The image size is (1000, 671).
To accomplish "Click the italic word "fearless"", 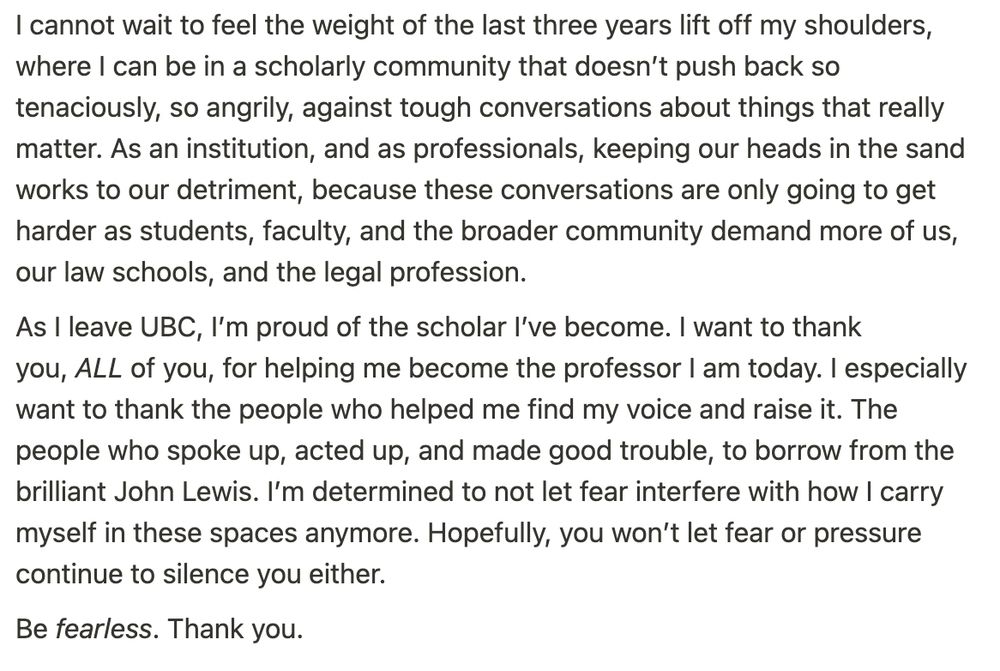I will click(x=103, y=629).
